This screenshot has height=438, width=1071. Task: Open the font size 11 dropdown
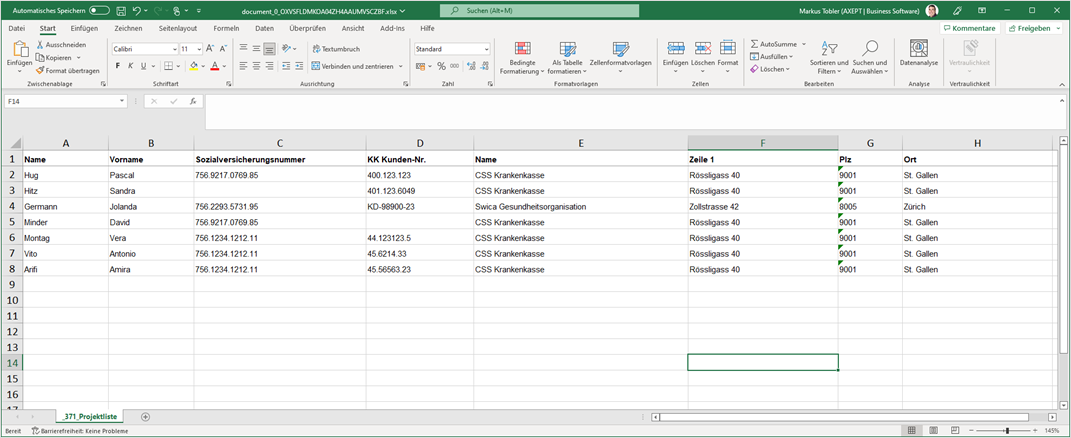[199, 49]
